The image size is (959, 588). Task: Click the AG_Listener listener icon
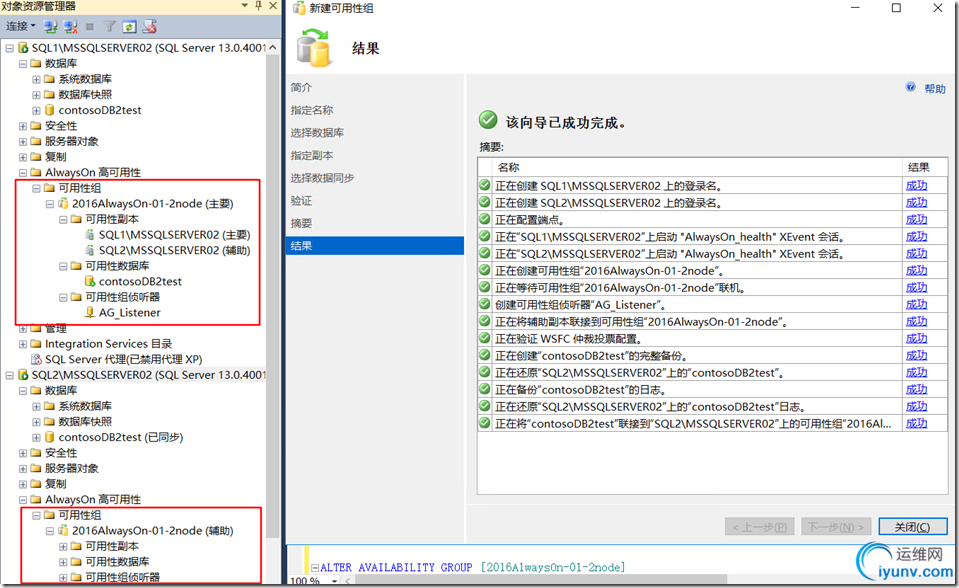point(90,312)
